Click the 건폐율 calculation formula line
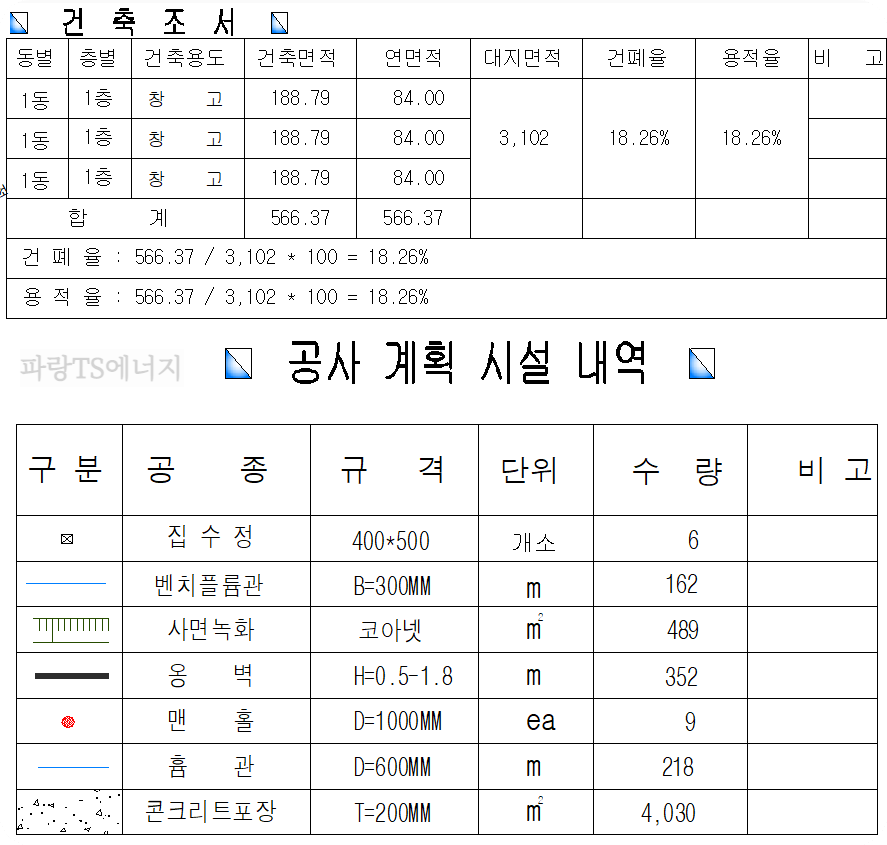Screen dimensions: 887x845 (225, 257)
